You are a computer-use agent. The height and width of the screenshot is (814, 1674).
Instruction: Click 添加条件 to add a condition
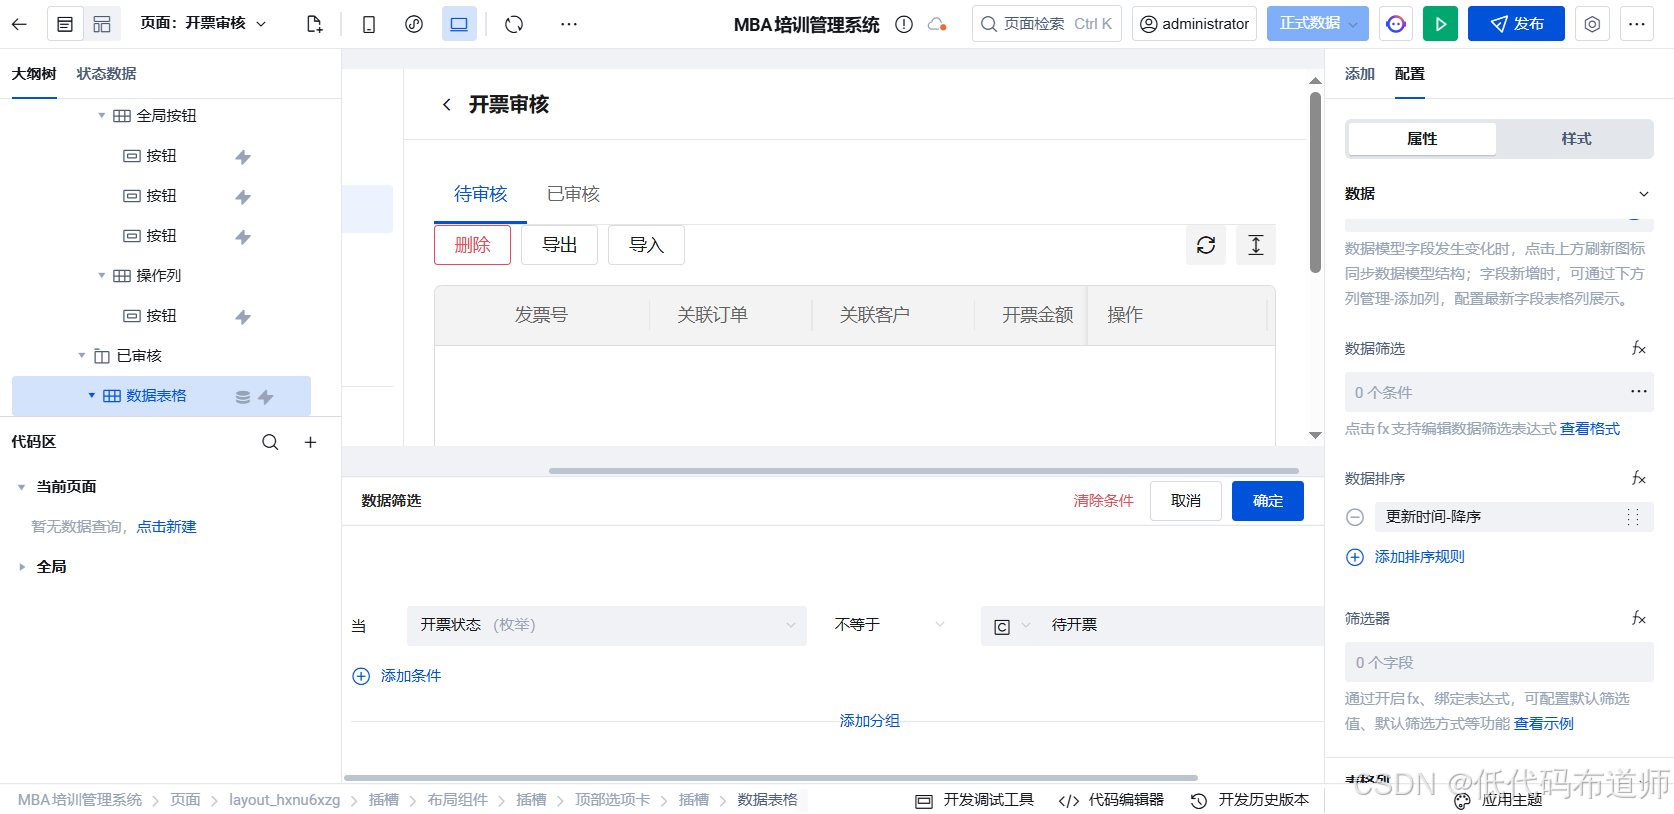[397, 676]
